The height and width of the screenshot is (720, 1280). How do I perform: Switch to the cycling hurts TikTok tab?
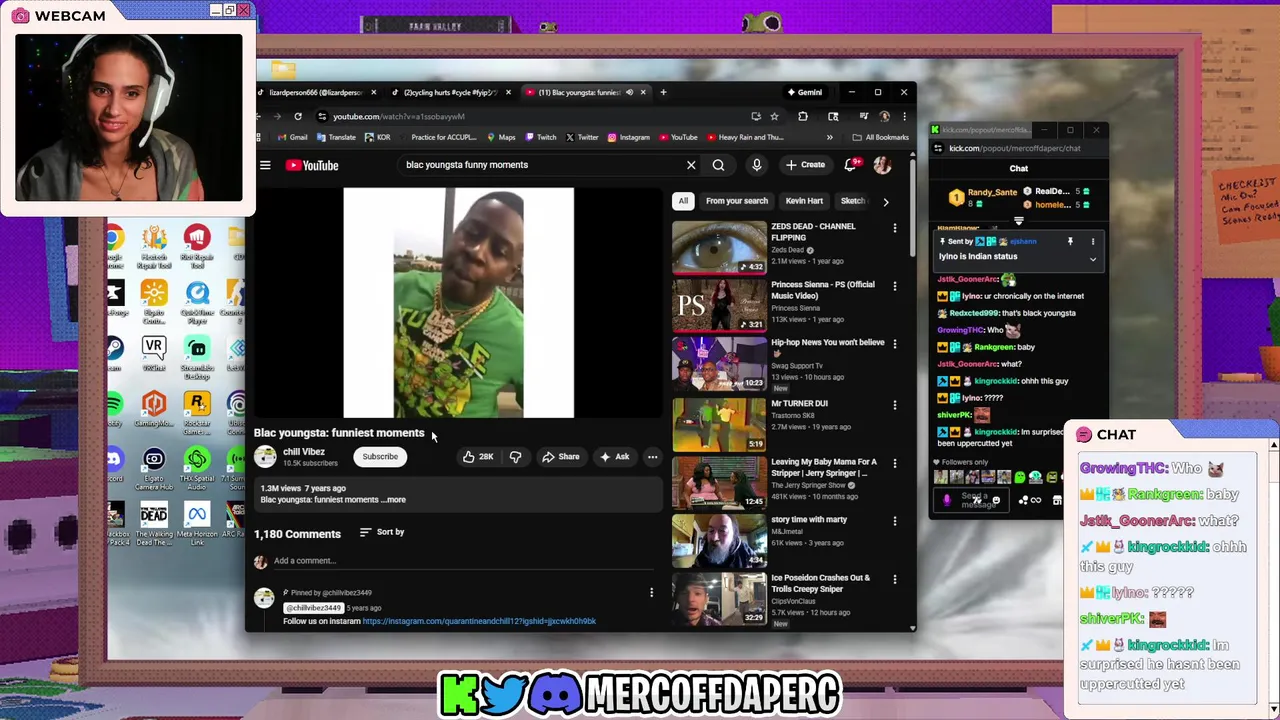click(449, 92)
